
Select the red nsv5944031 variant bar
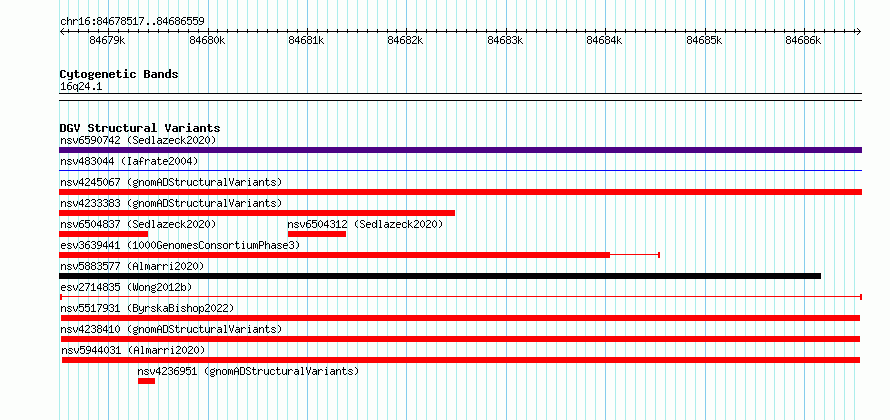(461, 360)
